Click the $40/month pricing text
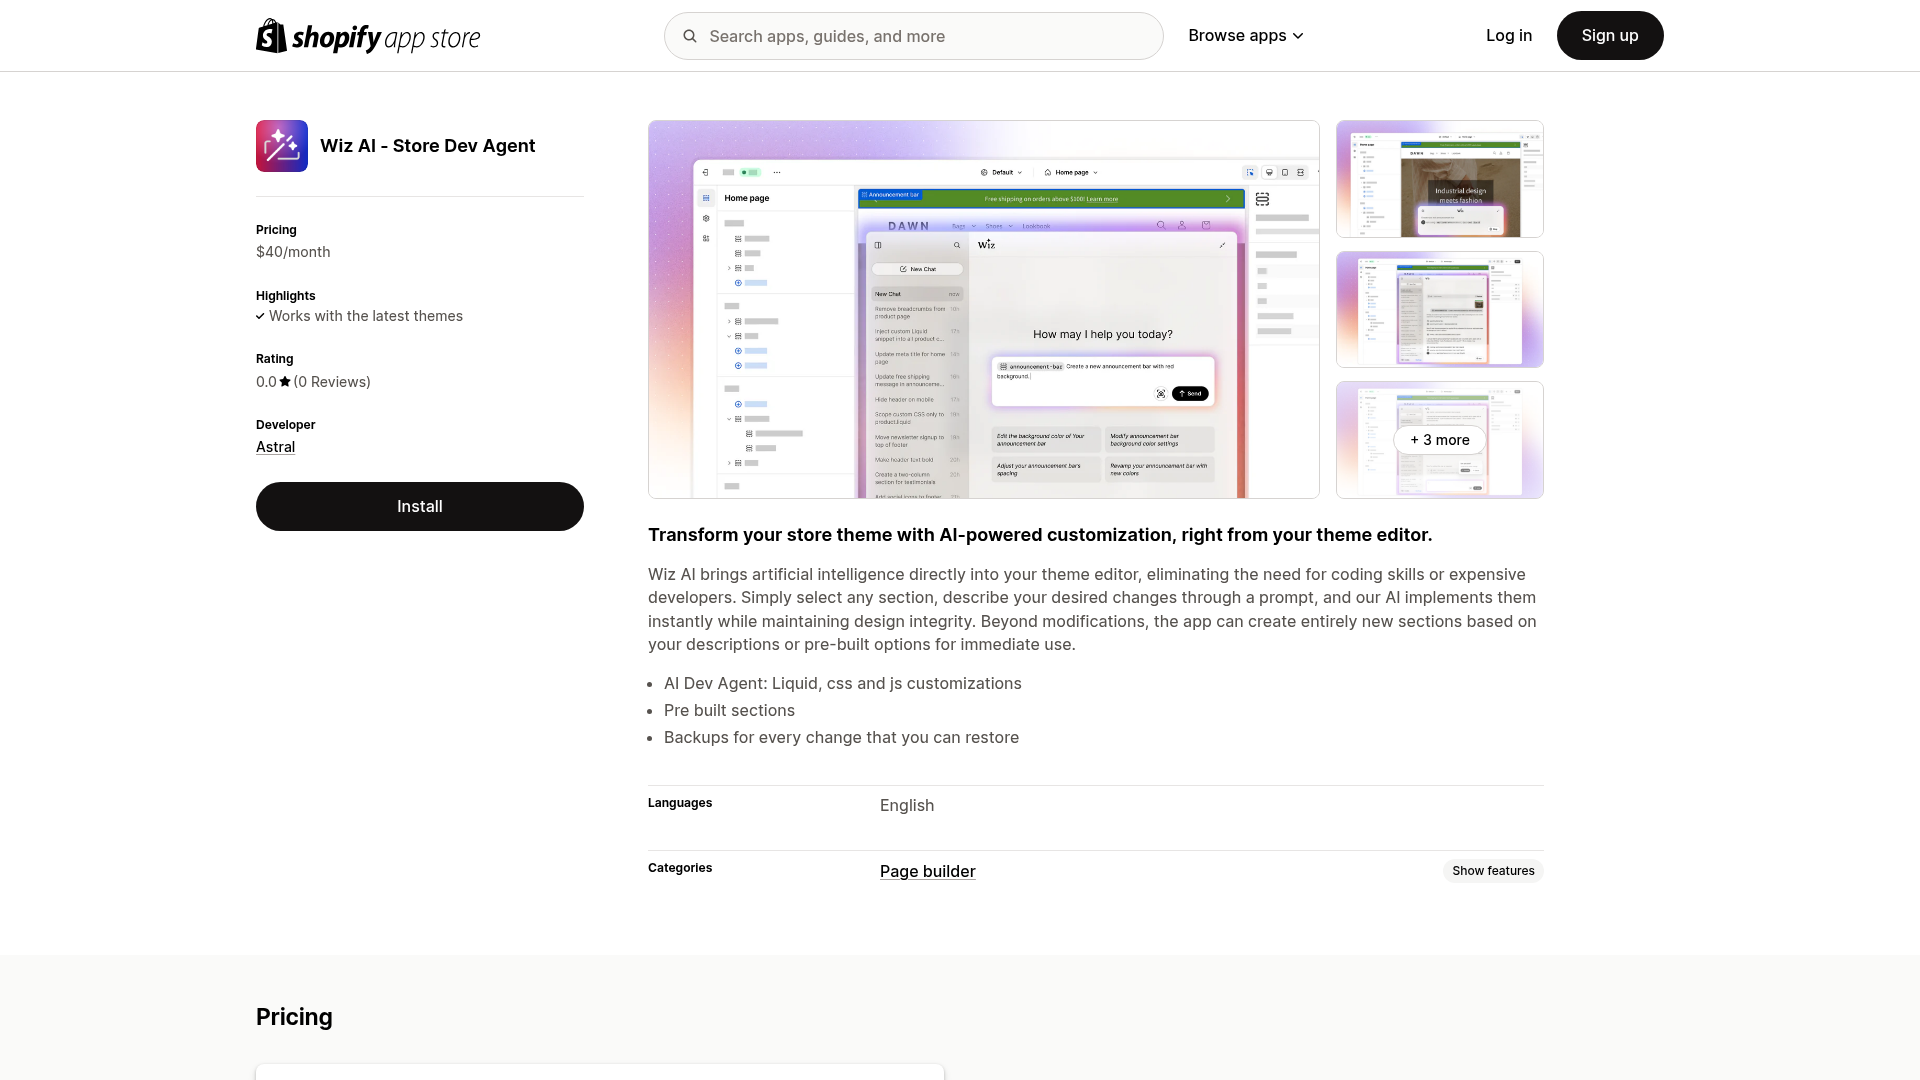 293,252
